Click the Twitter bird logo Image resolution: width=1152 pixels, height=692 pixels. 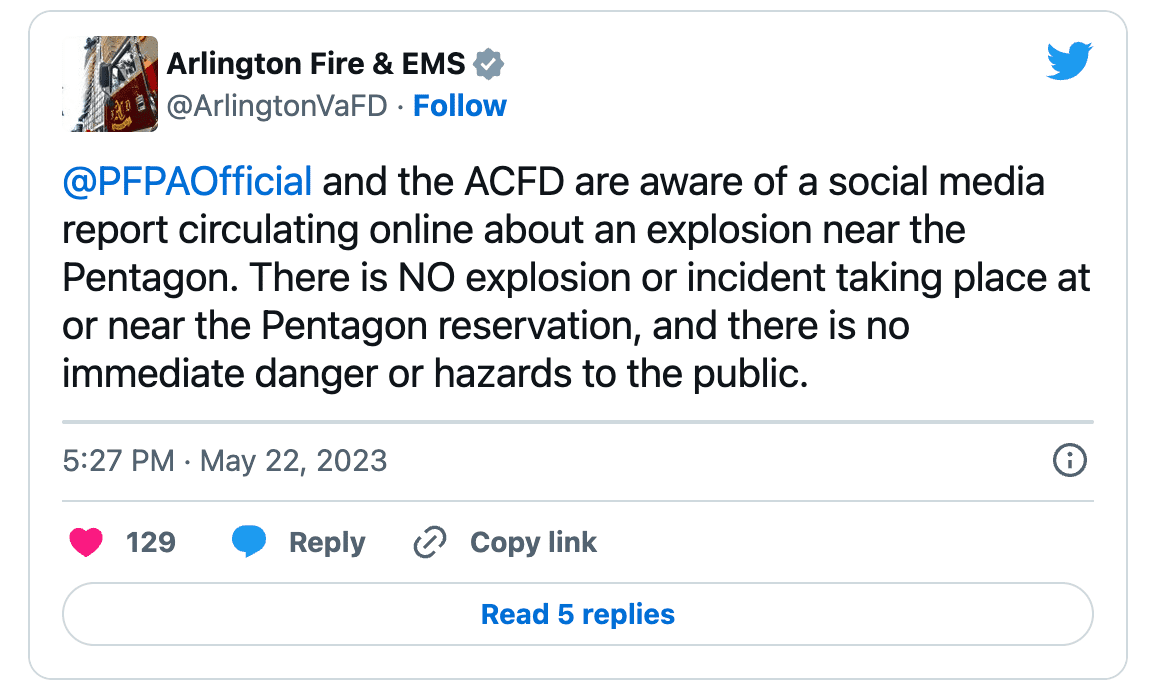[1070, 61]
